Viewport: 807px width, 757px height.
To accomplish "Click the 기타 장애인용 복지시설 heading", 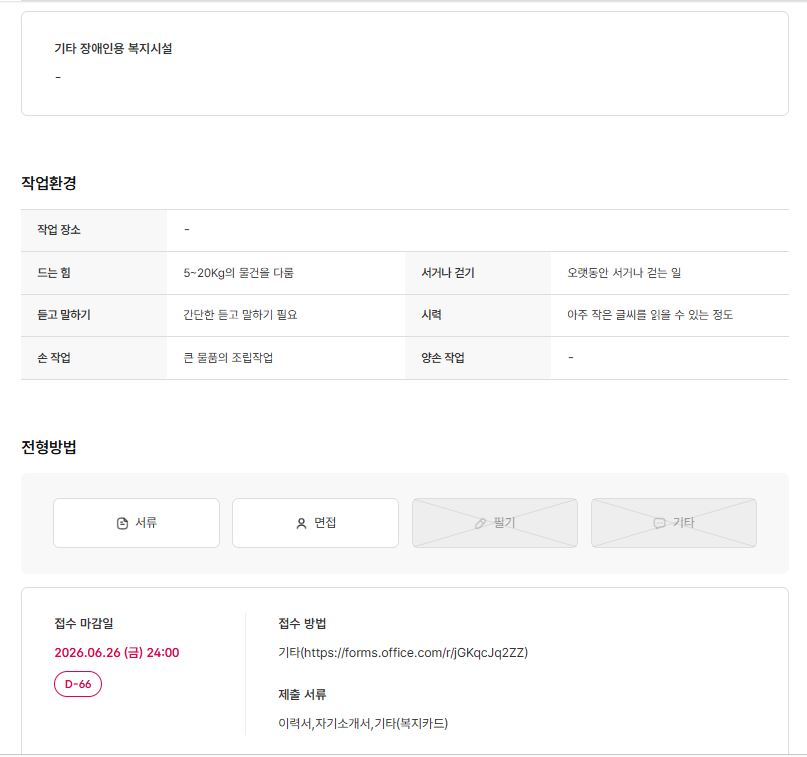I will pos(113,48).
